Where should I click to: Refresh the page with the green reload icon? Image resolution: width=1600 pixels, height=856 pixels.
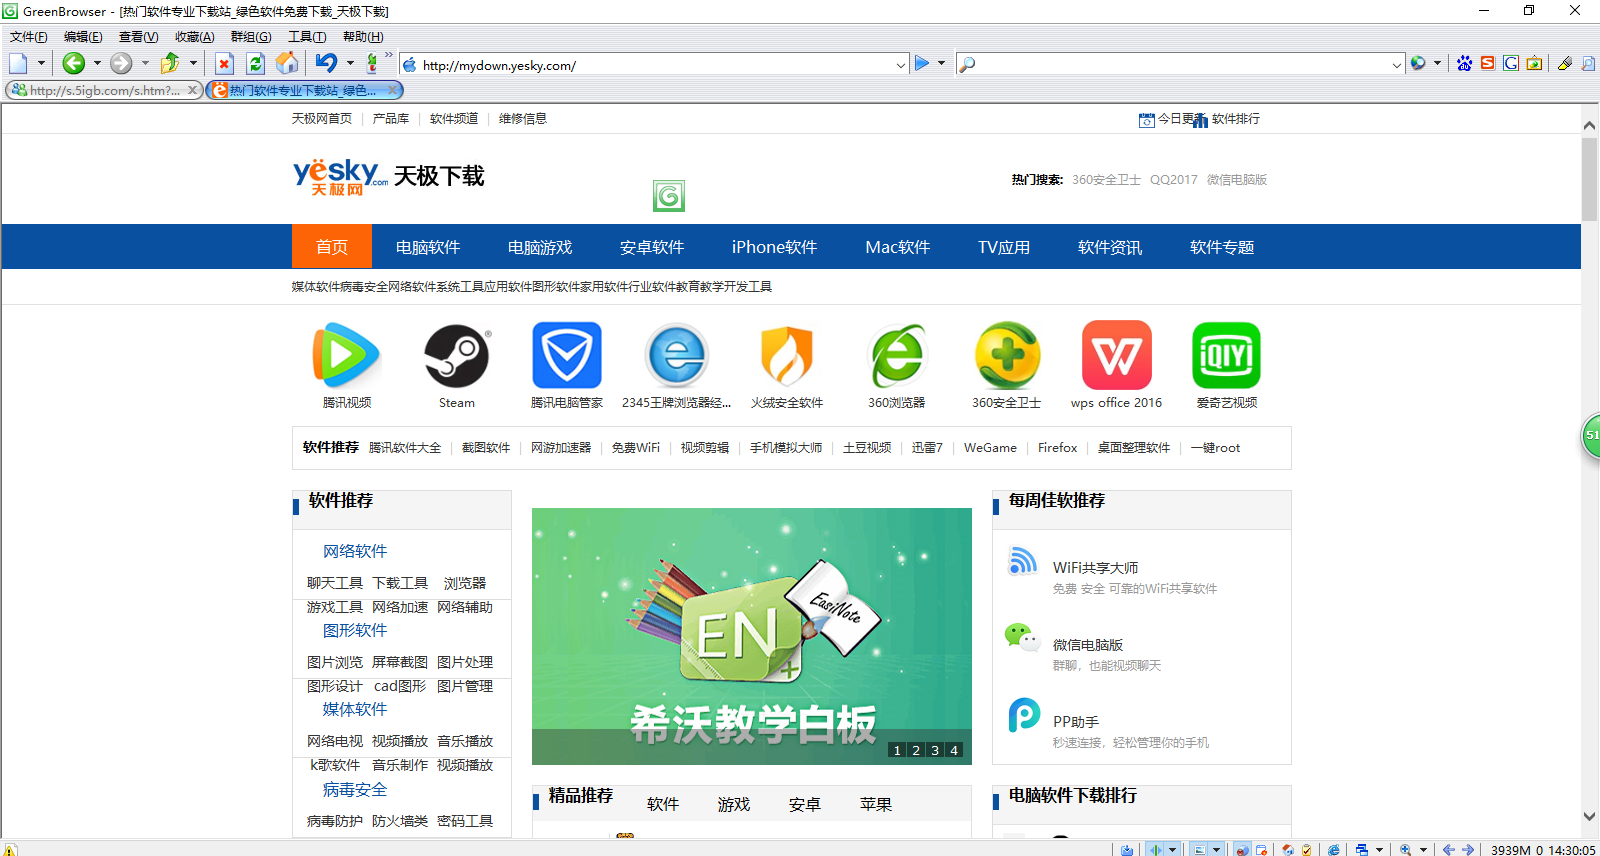click(256, 64)
